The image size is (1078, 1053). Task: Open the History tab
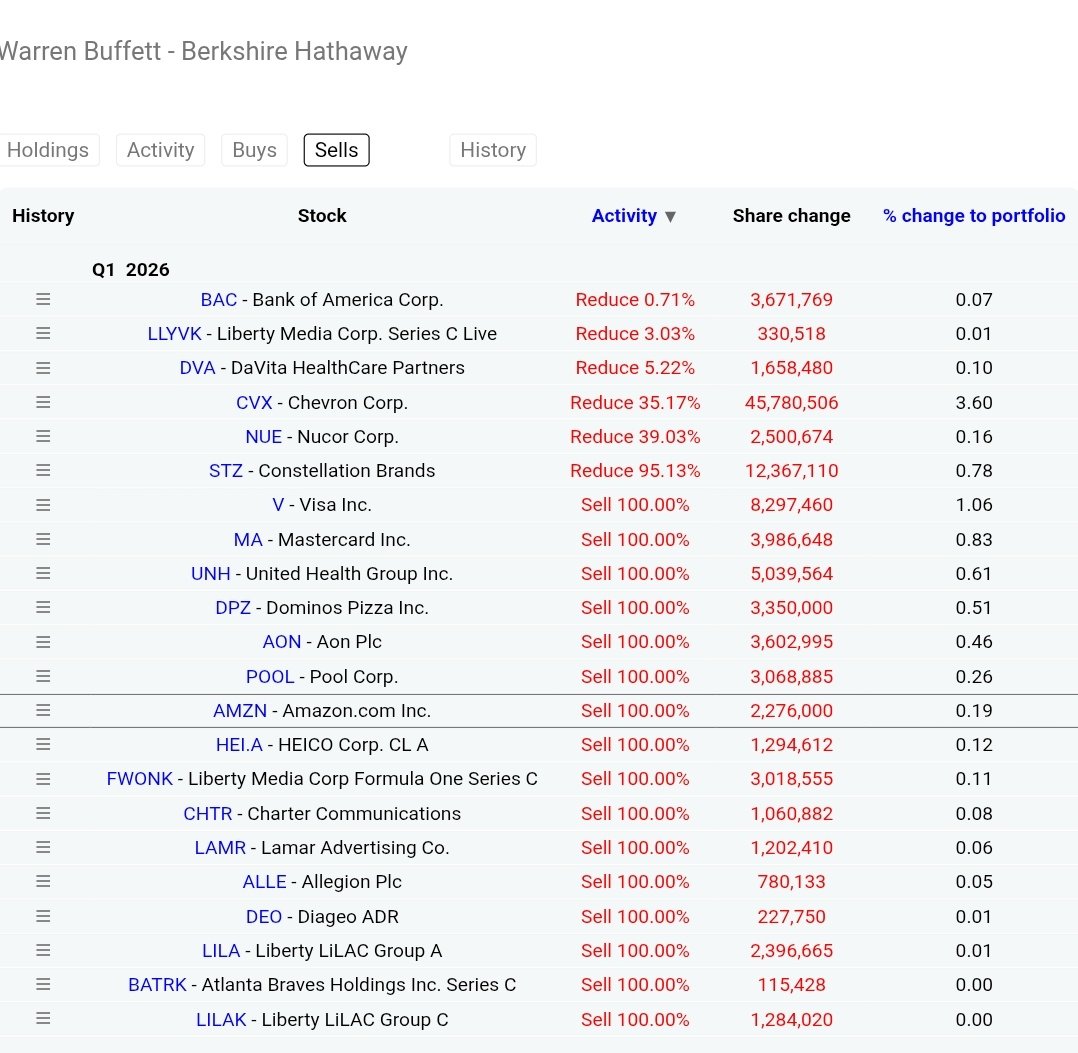pos(493,150)
